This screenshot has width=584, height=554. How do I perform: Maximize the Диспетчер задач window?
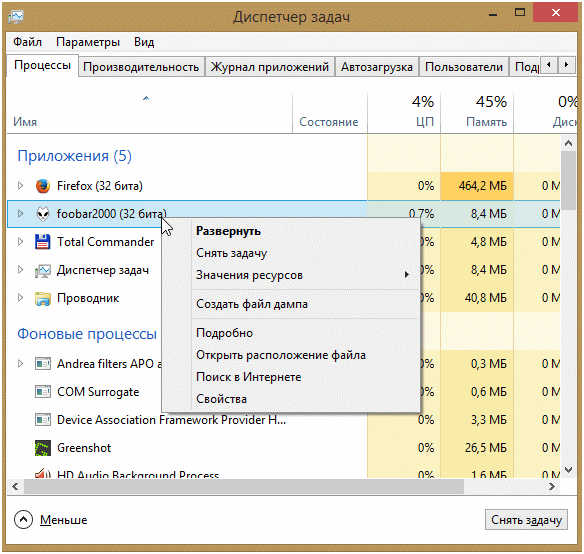click(x=520, y=12)
